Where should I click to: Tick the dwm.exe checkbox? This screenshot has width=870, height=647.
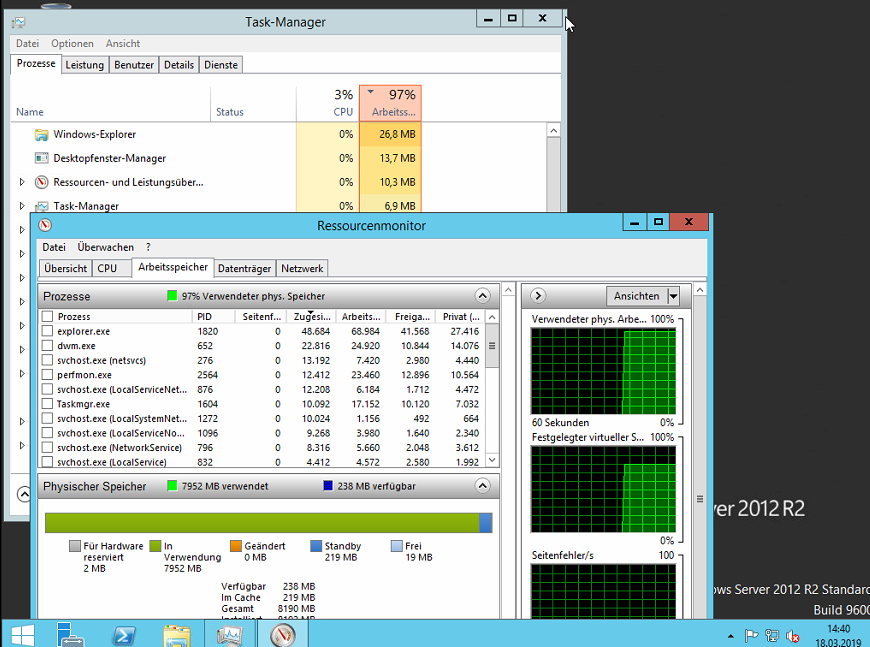[x=48, y=345]
